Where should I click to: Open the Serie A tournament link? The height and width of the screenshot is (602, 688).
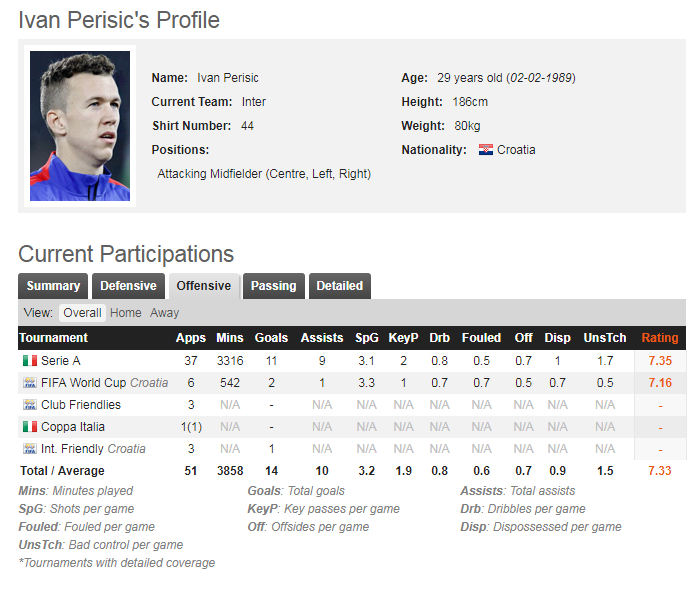[x=61, y=360]
